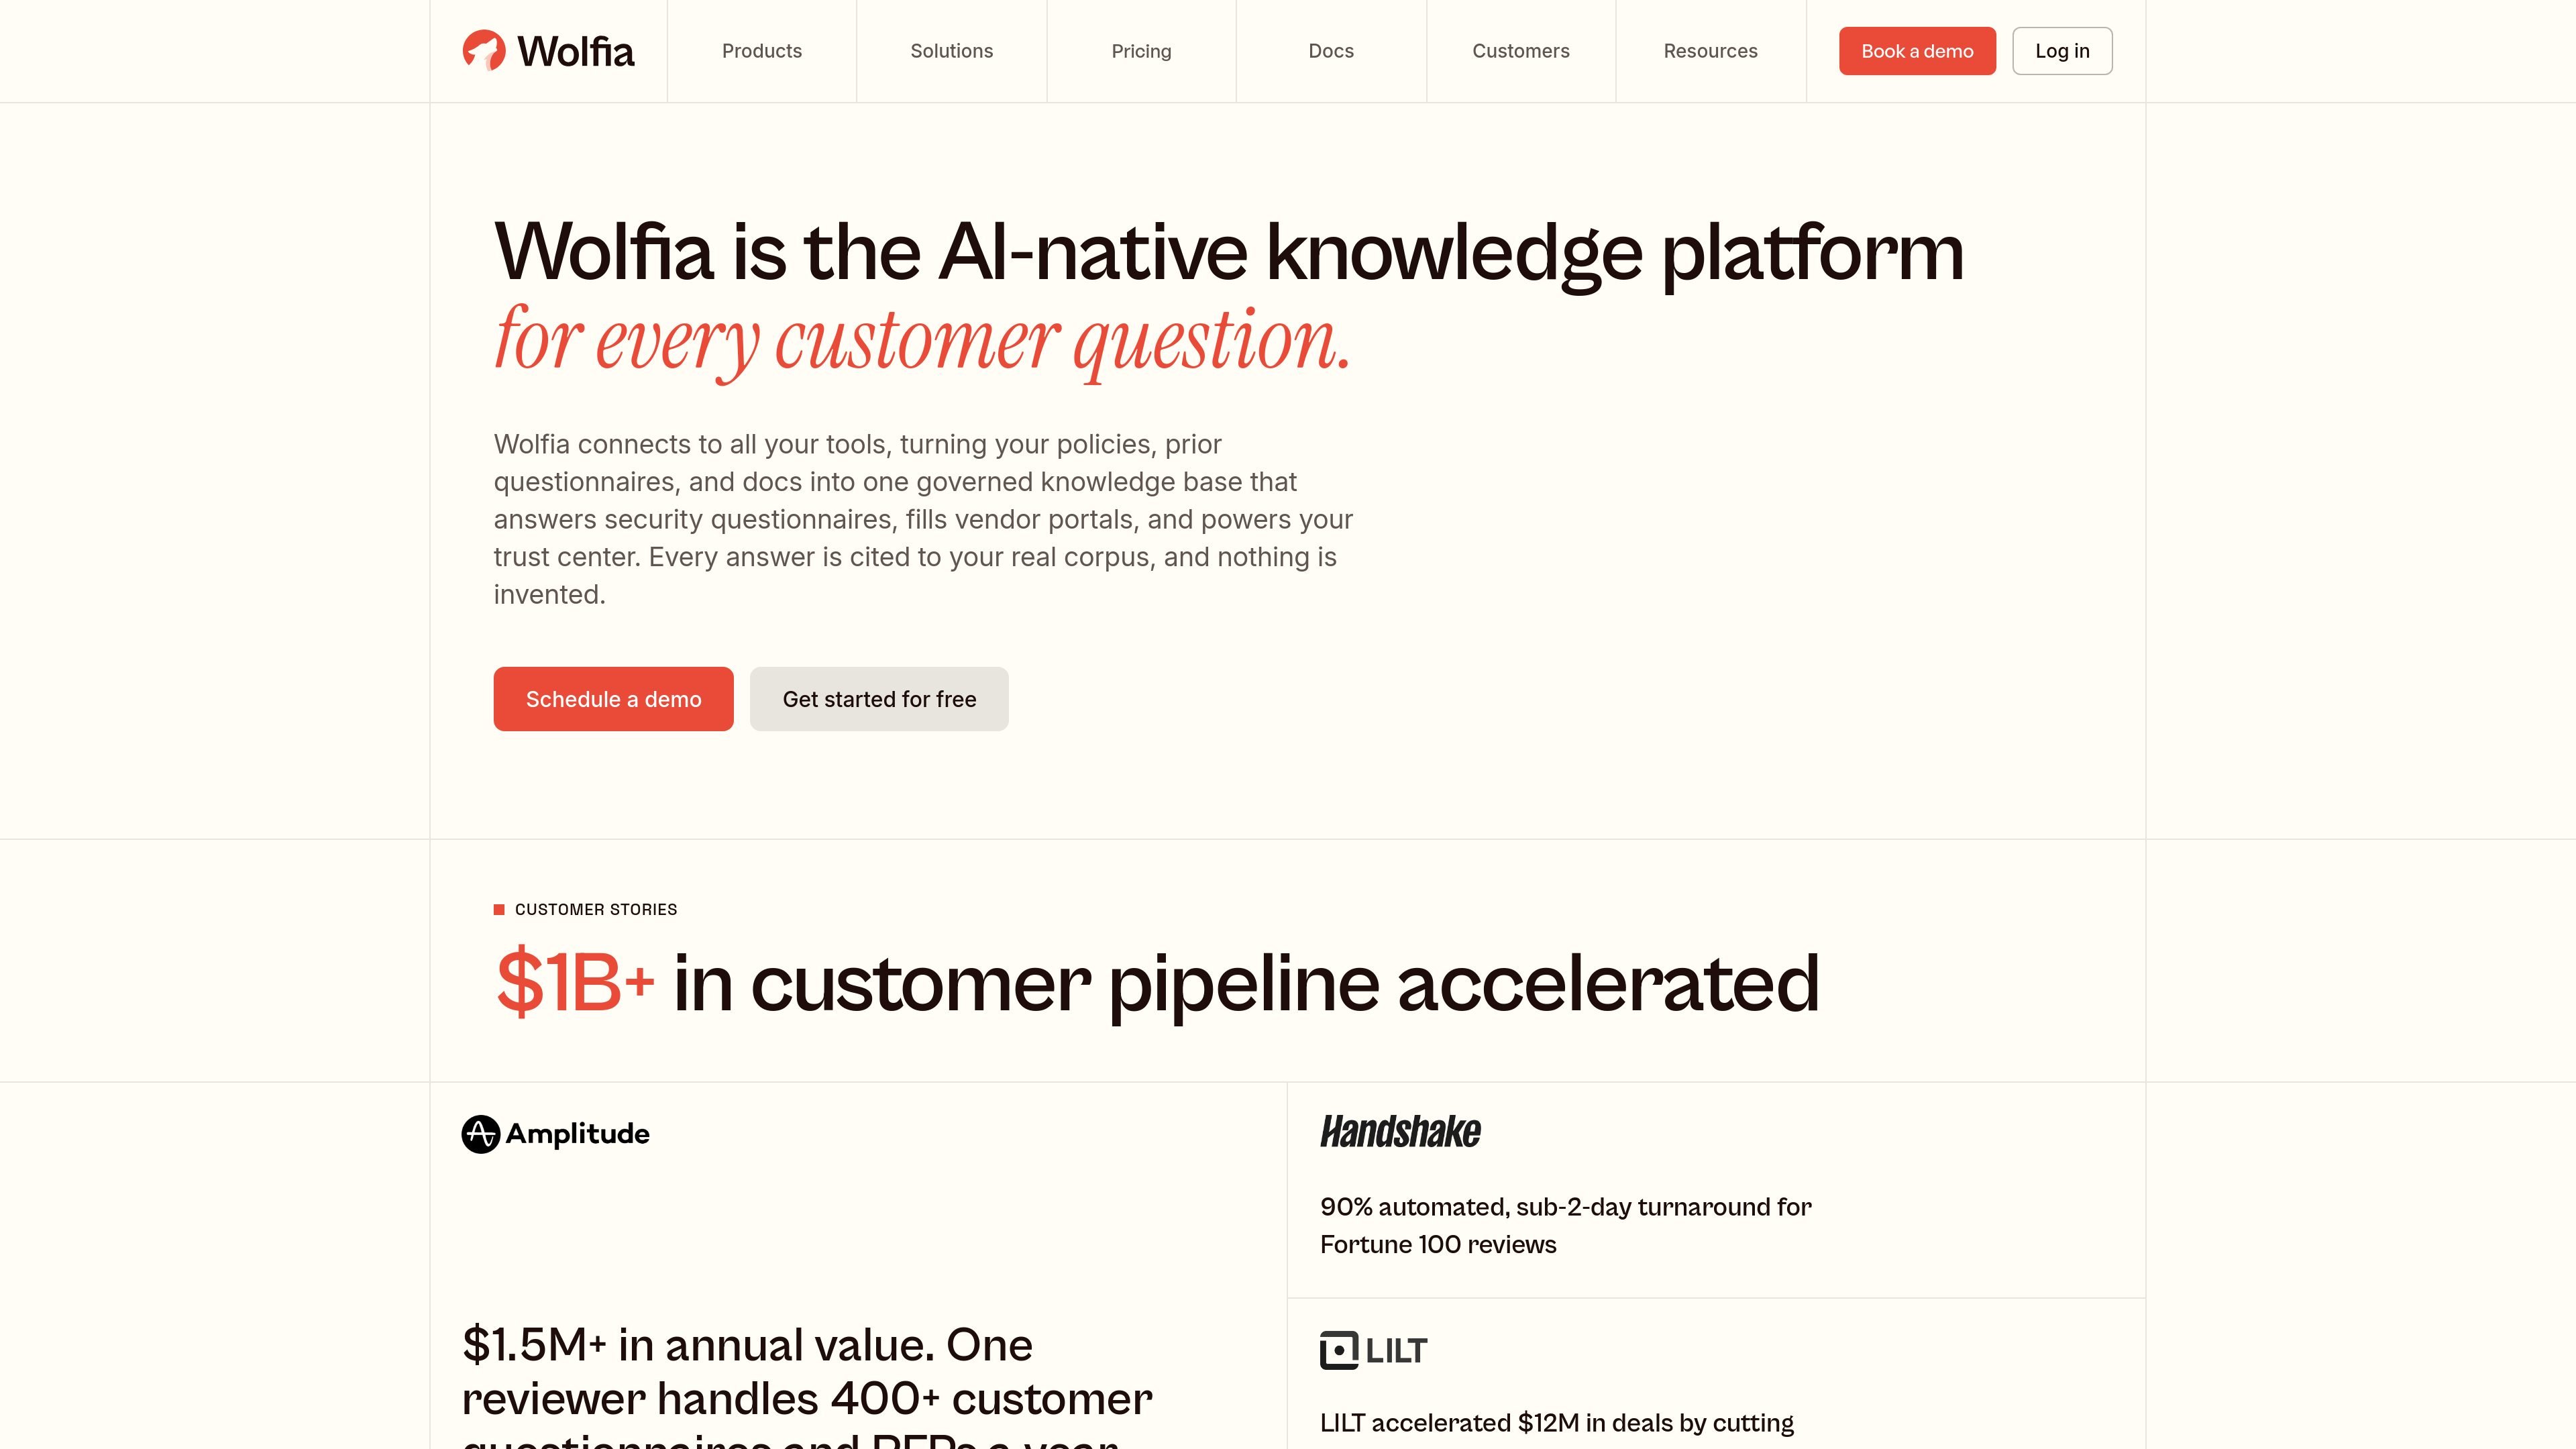The width and height of the screenshot is (2576, 1449).
Task: Click Get started for free button
Action: coord(879,699)
